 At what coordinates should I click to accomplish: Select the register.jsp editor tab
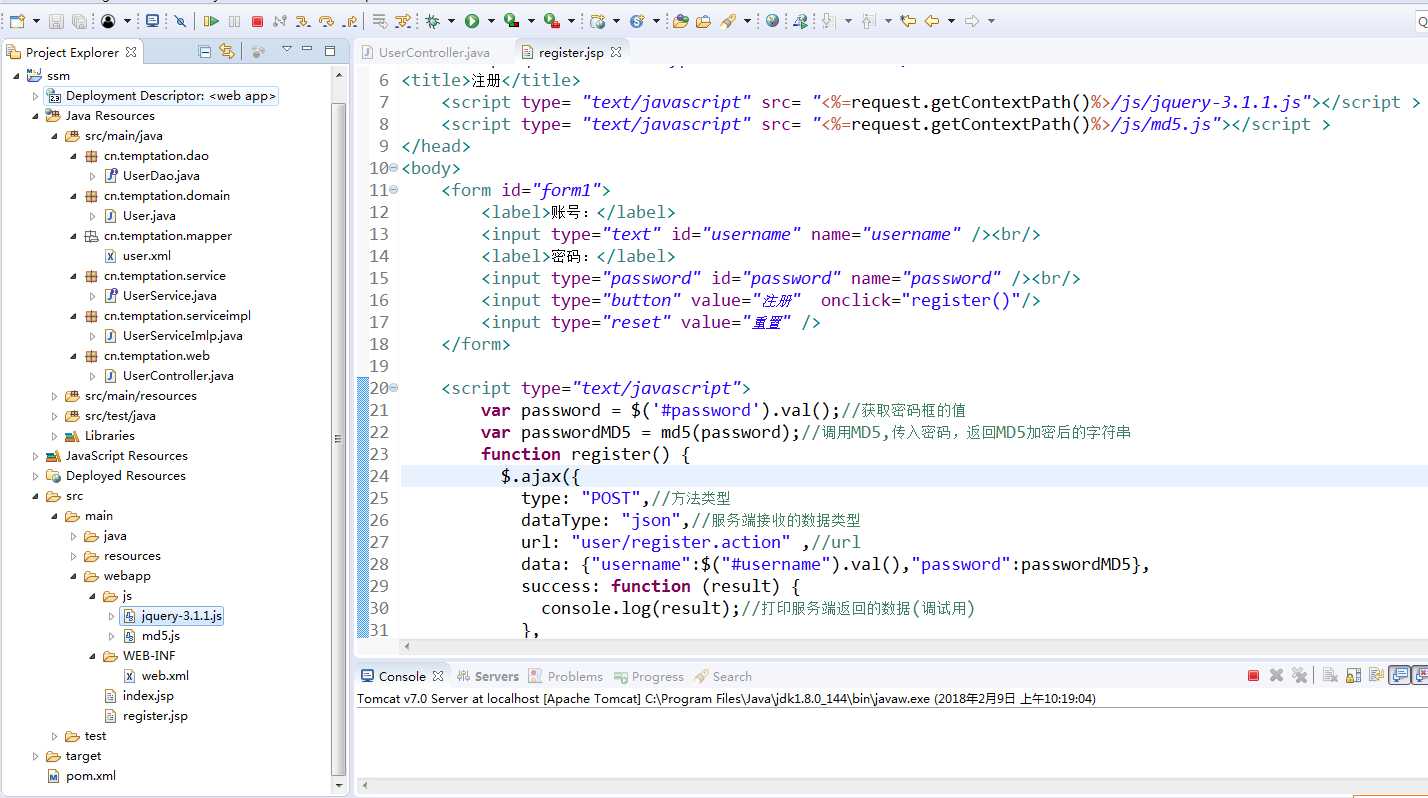570,52
